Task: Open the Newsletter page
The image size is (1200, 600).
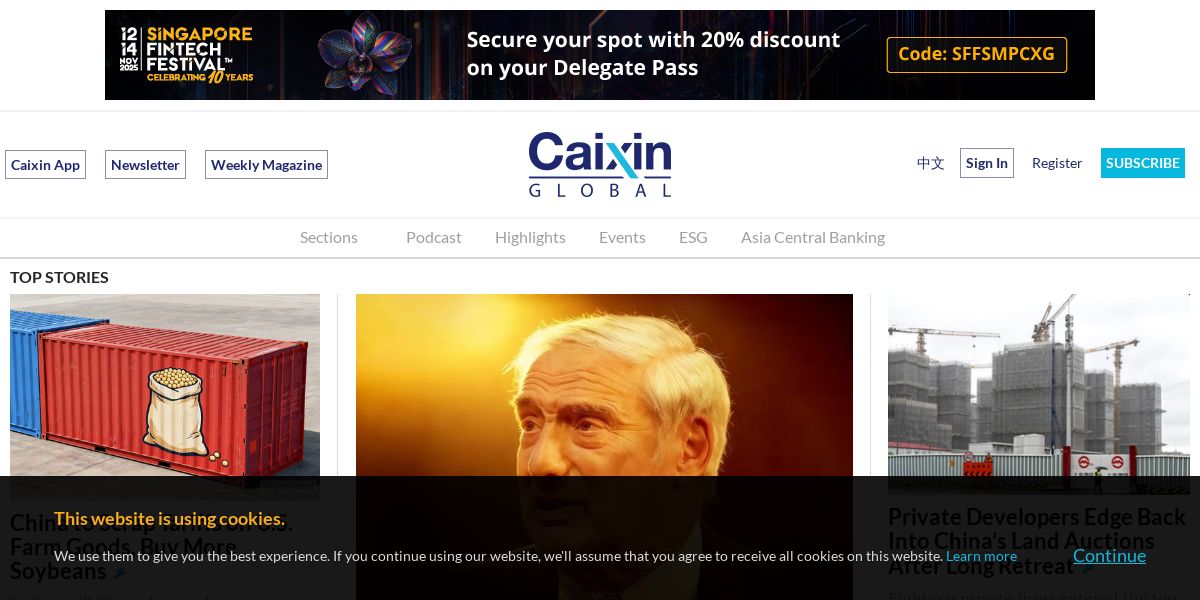Action: (145, 165)
